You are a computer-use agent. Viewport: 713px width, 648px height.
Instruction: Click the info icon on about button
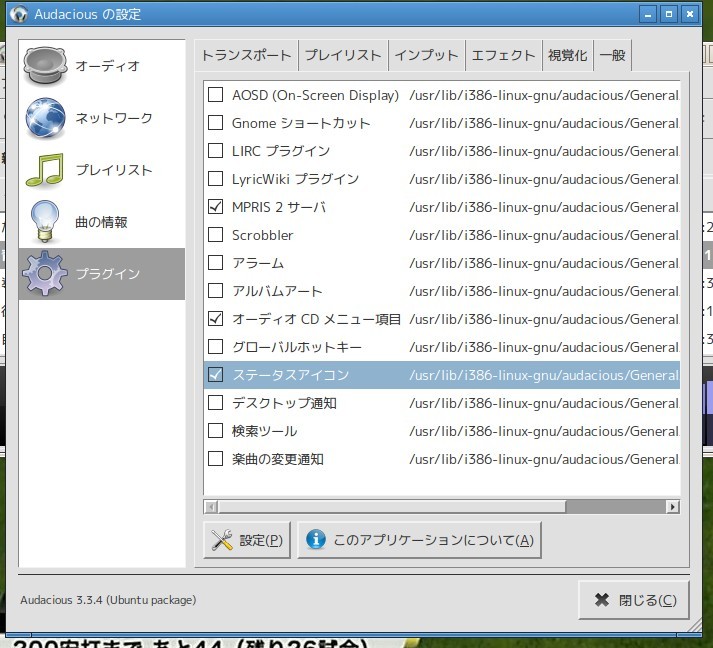click(316, 539)
